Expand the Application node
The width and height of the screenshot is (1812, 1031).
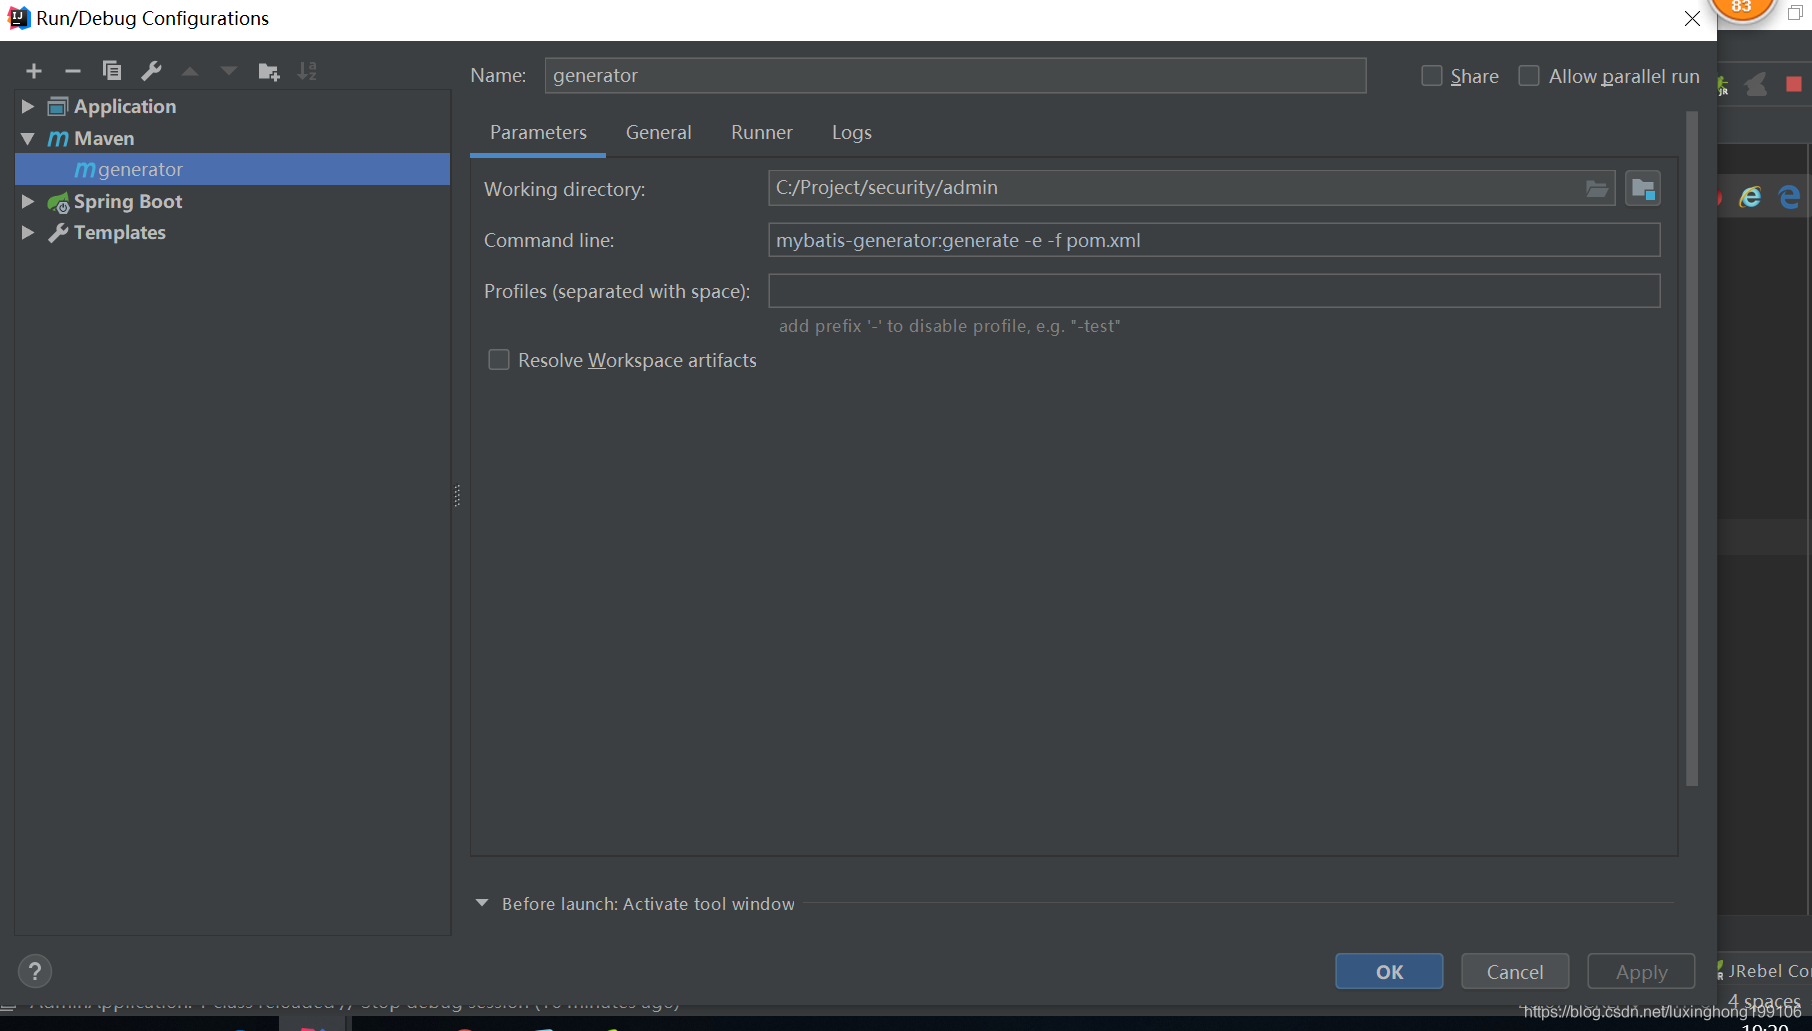tap(28, 106)
